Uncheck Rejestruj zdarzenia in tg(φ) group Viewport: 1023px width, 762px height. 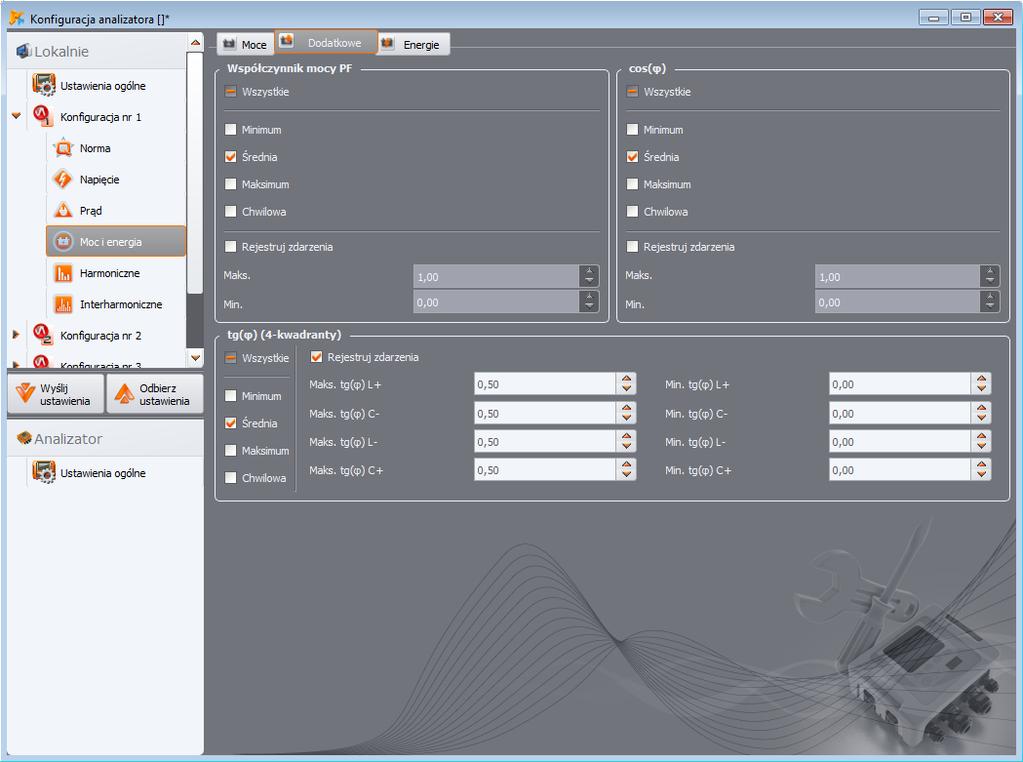tap(316, 357)
